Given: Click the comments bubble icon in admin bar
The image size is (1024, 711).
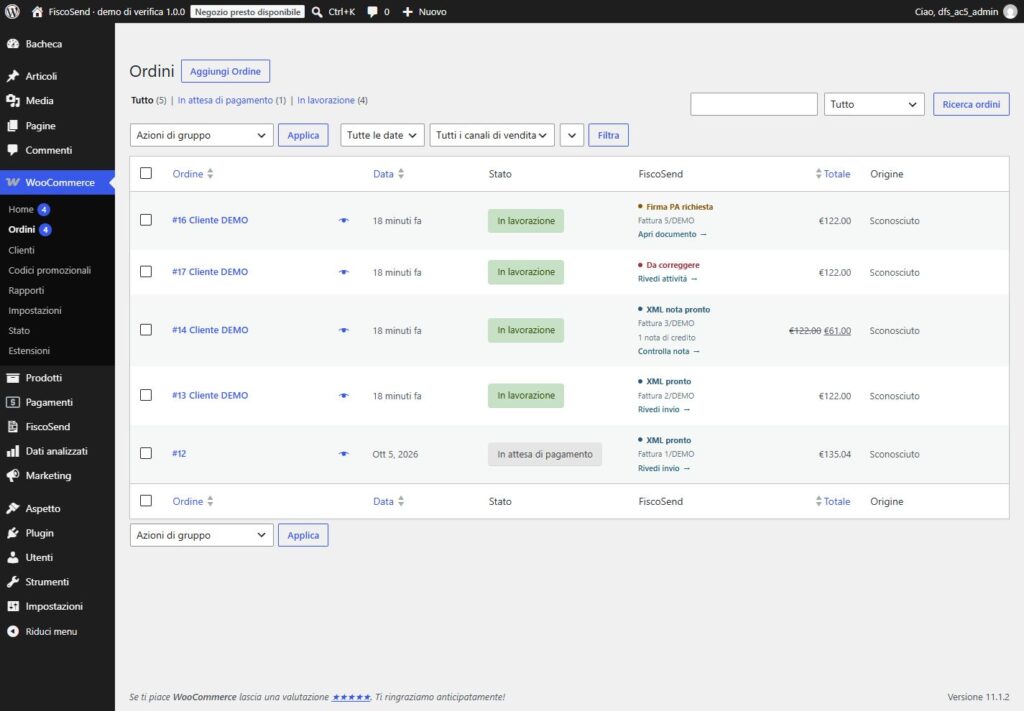Looking at the screenshot, I should [x=372, y=12].
